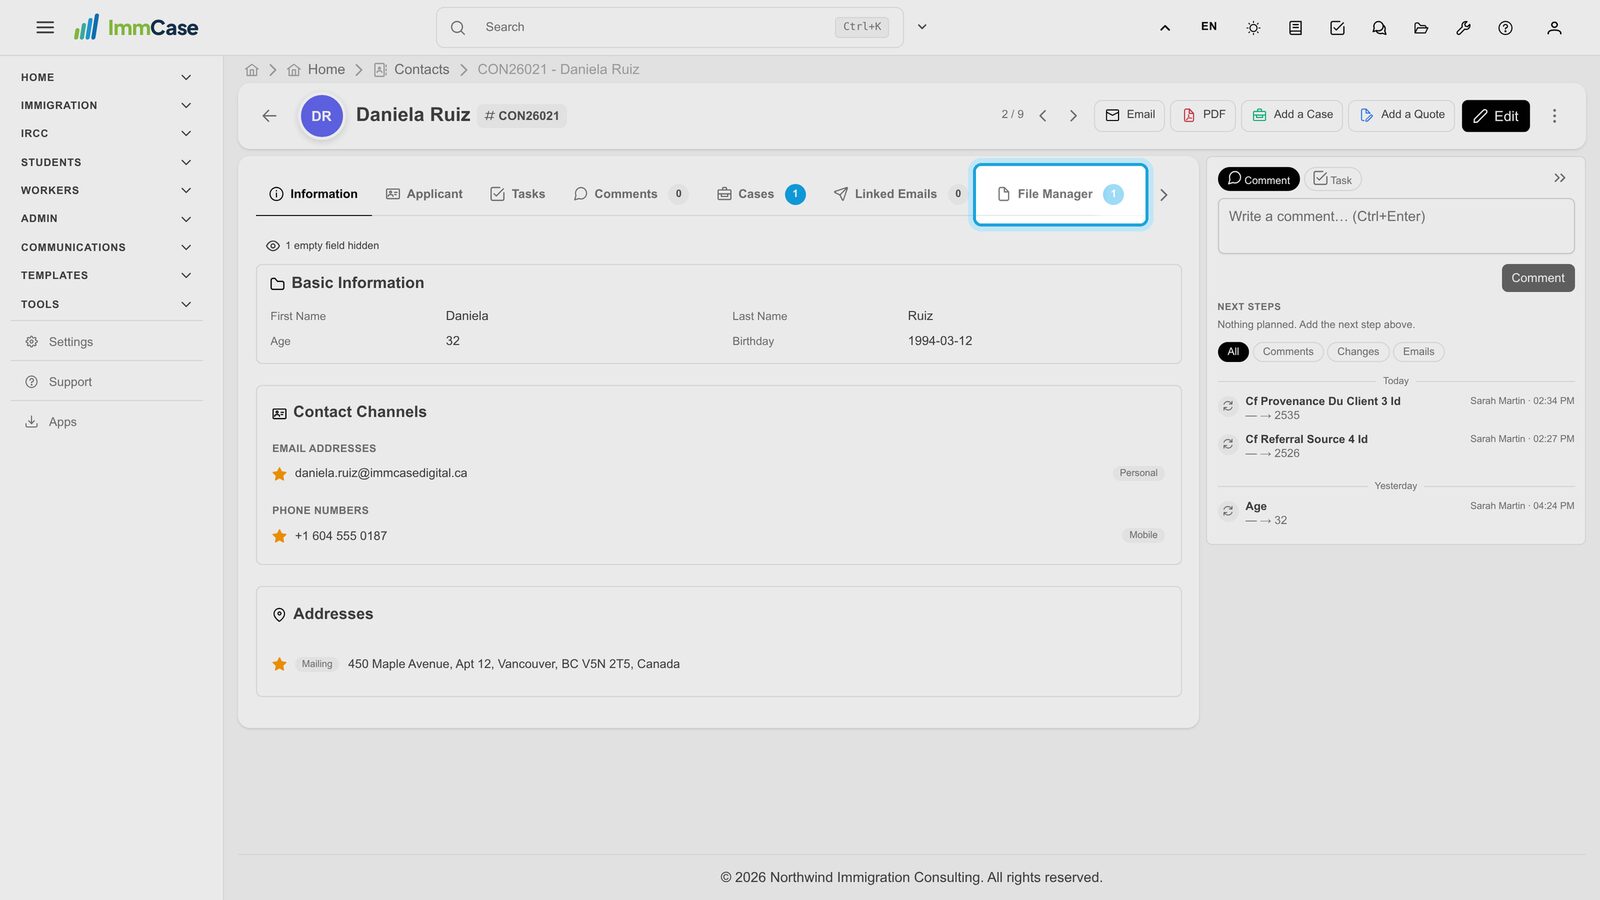Open the help question mark icon
The image size is (1600, 900).
pos(1505,28)
